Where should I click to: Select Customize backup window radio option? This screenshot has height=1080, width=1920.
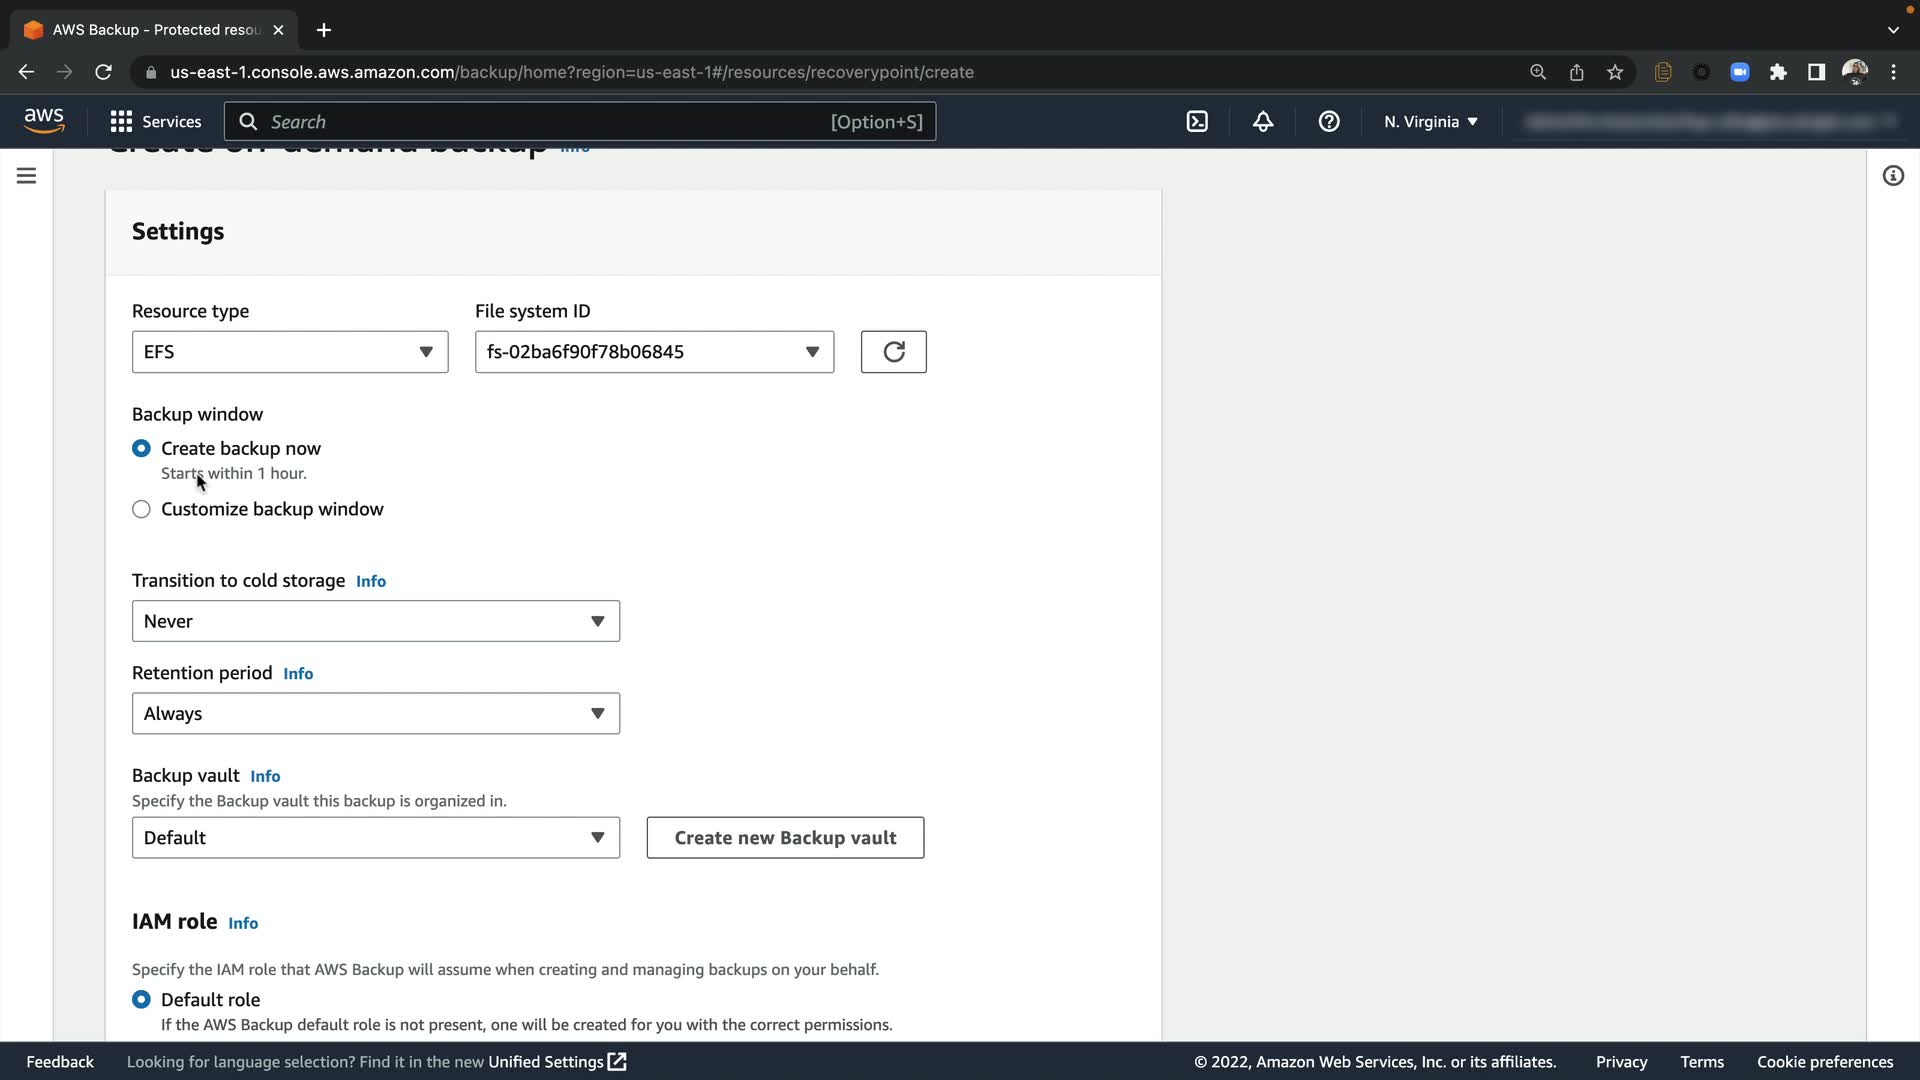coord(141,509)
